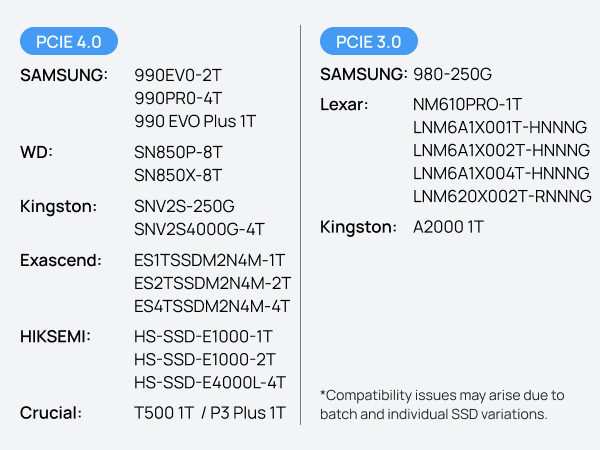
Task: Click the SNV2S-250G Kingston model
Action: coord(184,206)
